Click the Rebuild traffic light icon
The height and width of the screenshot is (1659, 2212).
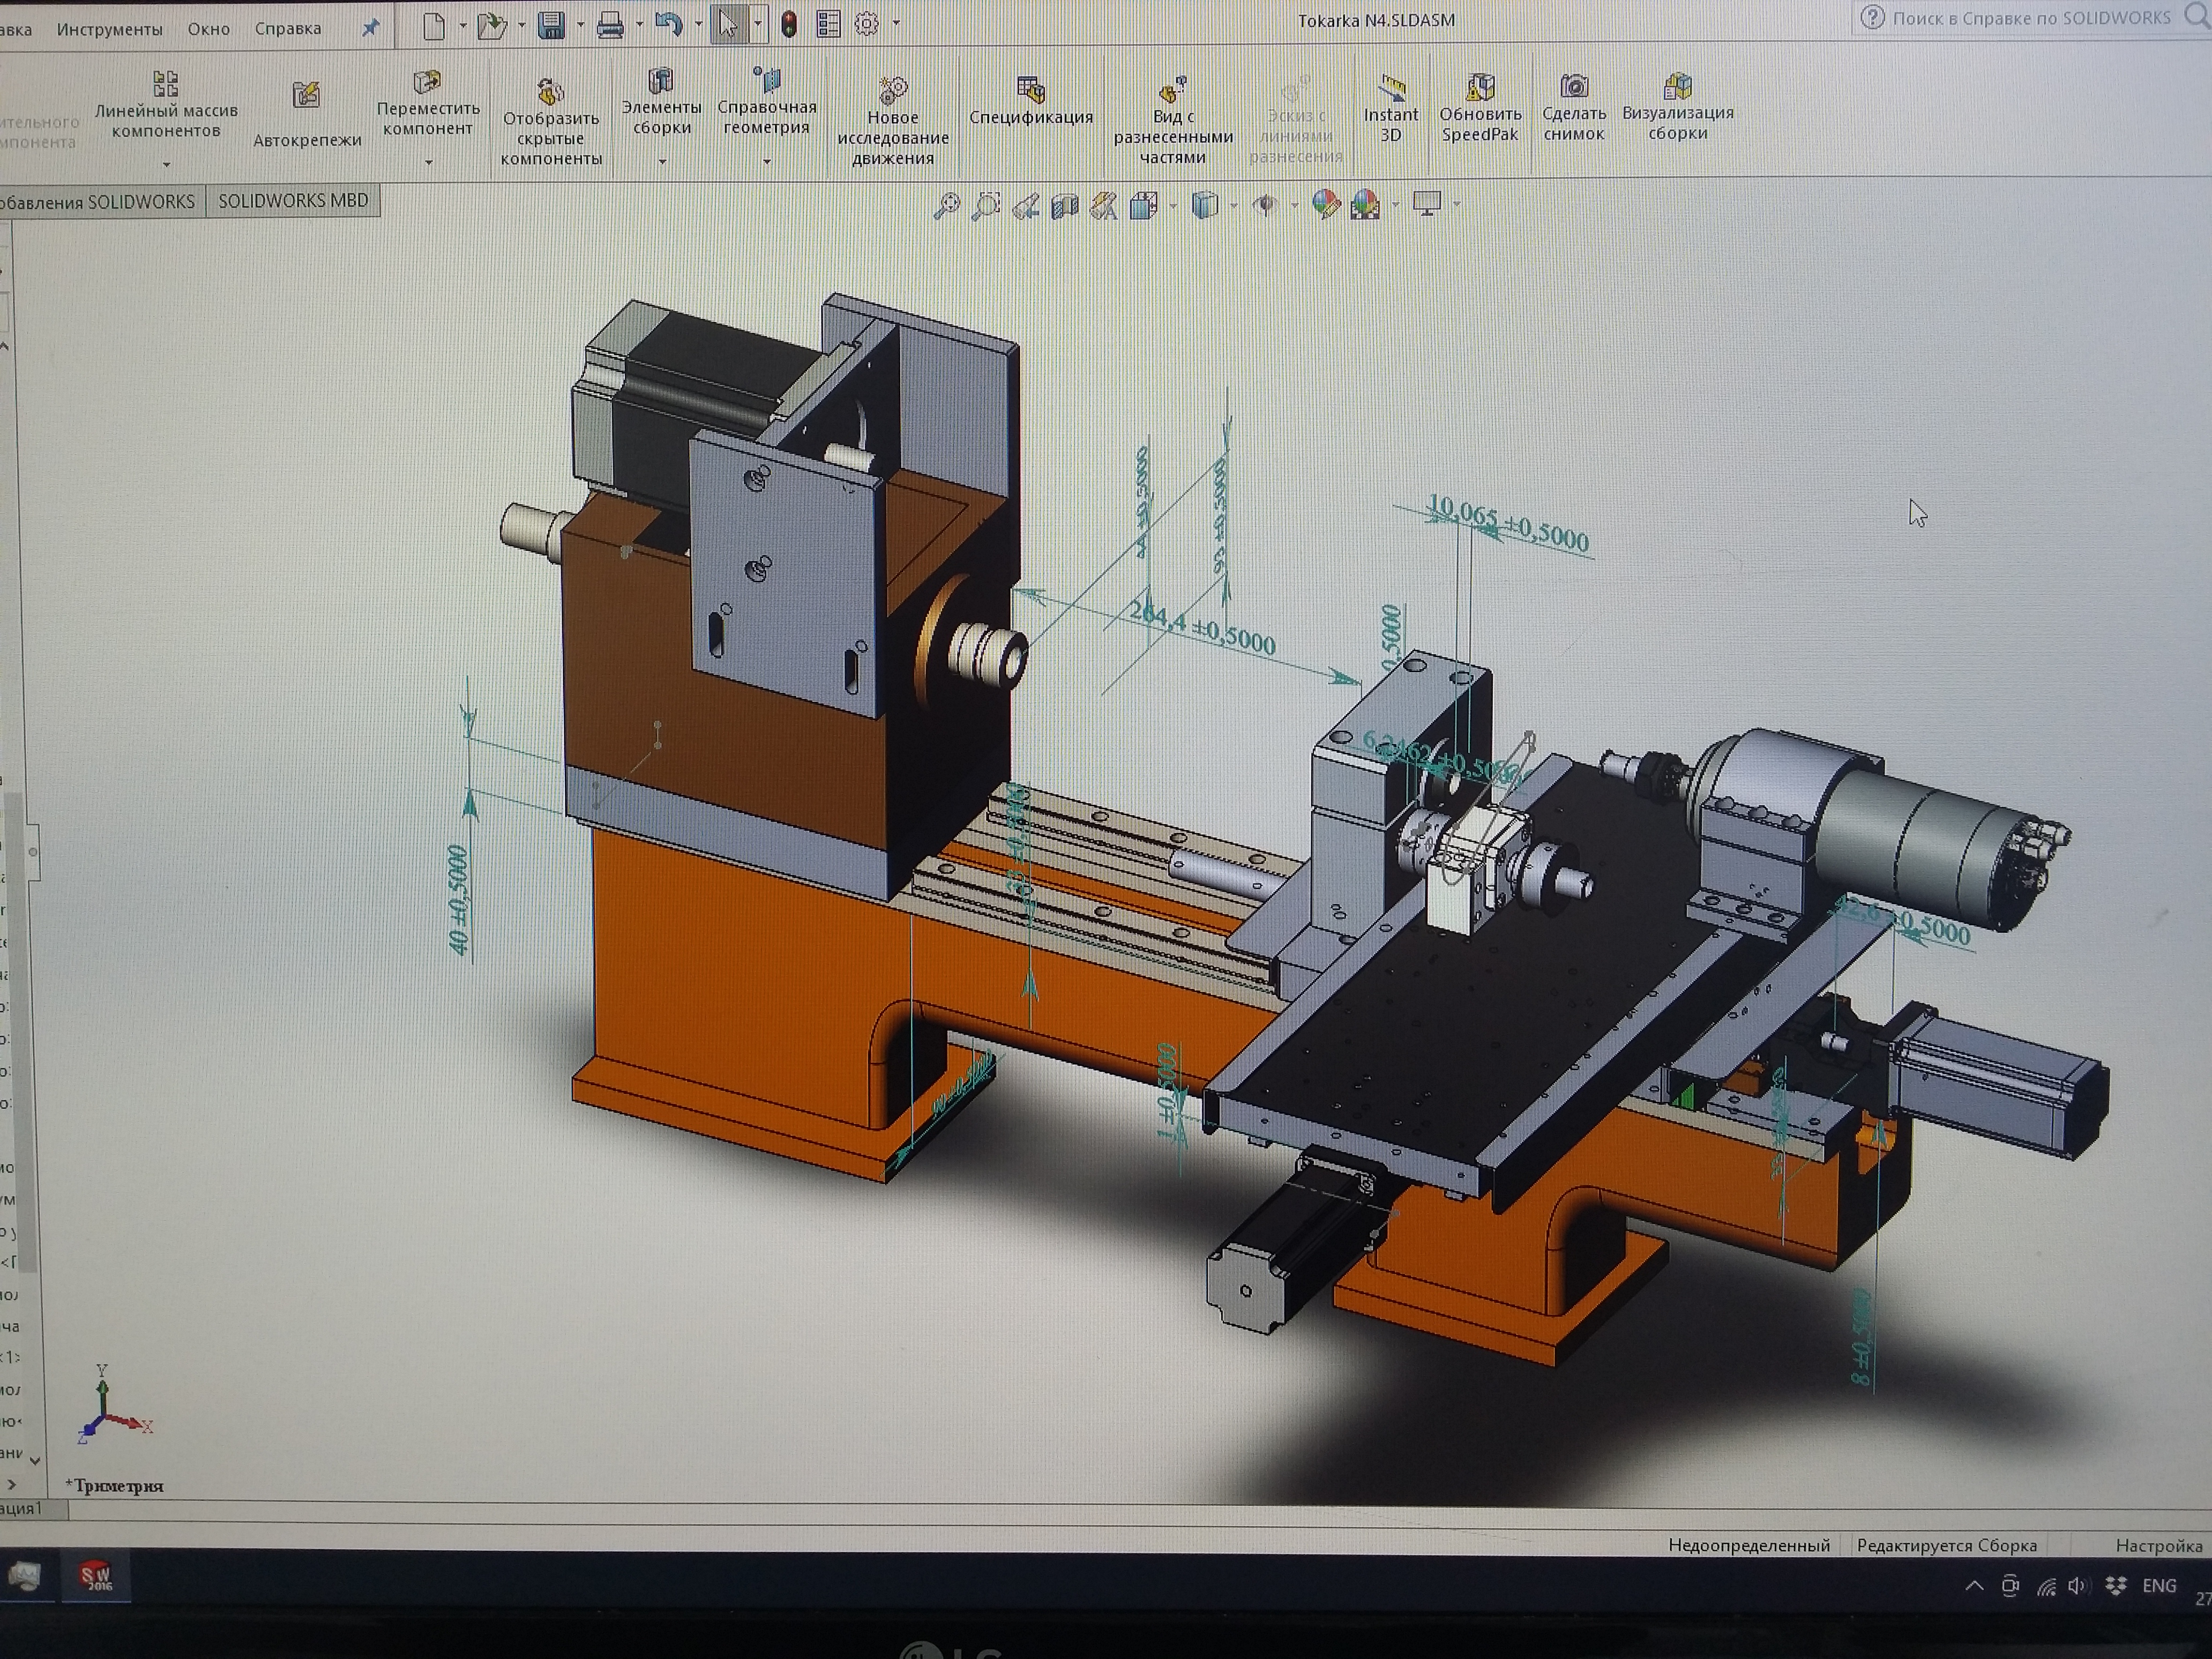coord(789,25)
